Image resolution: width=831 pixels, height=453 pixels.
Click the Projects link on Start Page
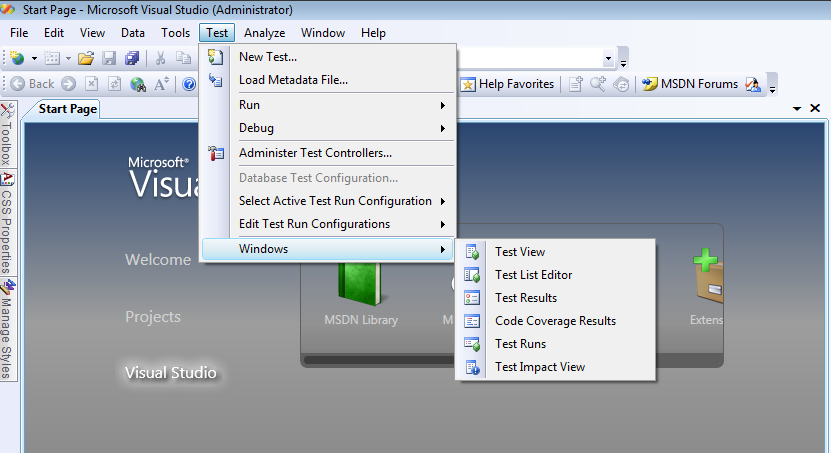(x=153, y=317)
